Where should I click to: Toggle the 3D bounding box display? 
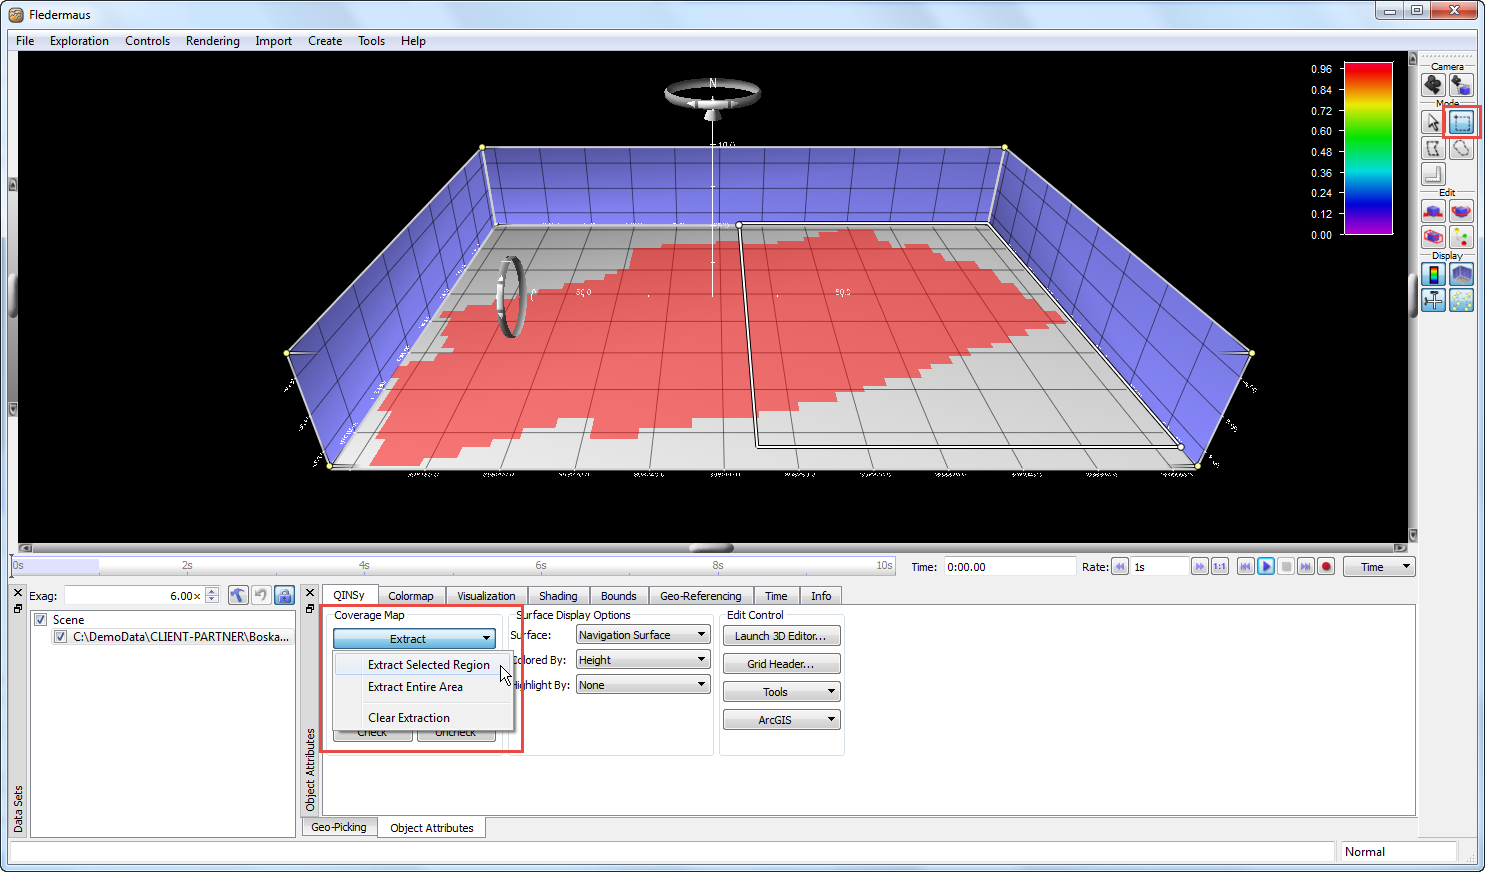point(1461,274)
